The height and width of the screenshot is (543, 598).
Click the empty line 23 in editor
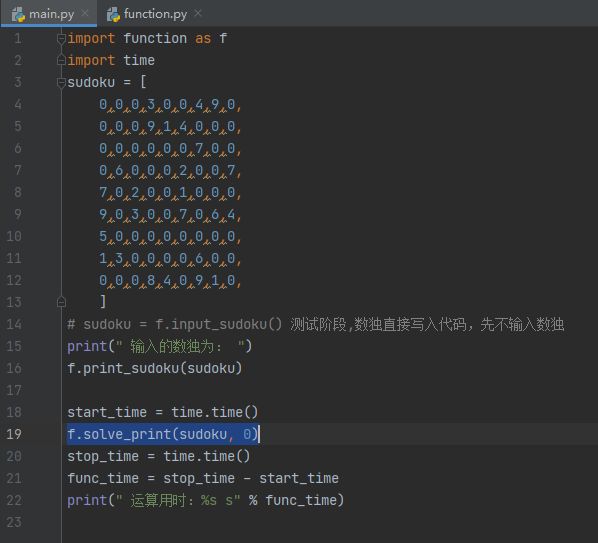click(328, 522)
